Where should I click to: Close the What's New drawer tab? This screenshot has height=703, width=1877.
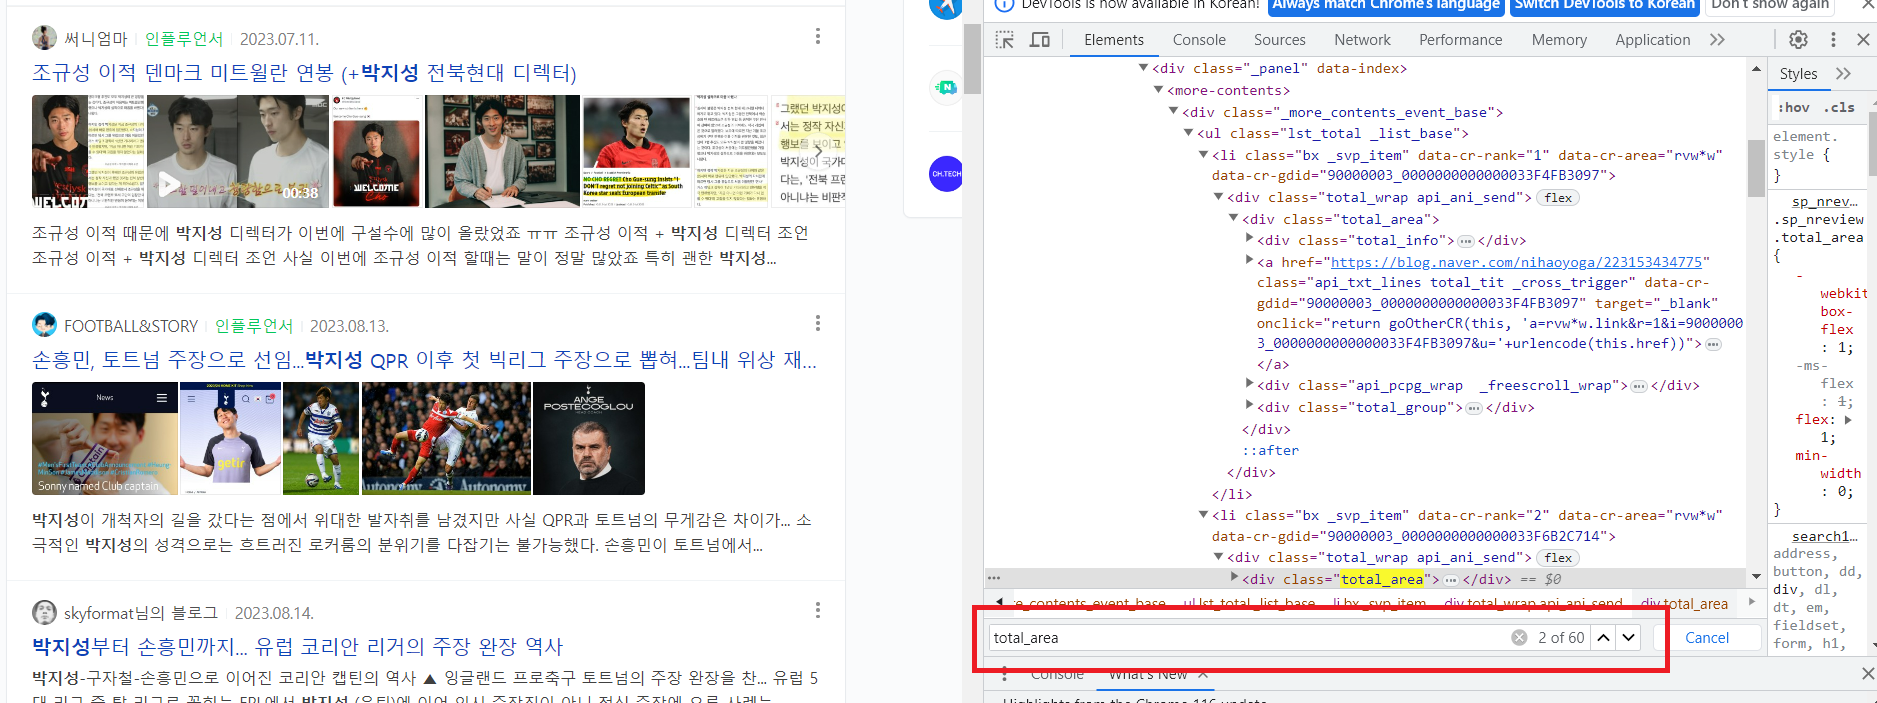click(x=1203, y=675)
